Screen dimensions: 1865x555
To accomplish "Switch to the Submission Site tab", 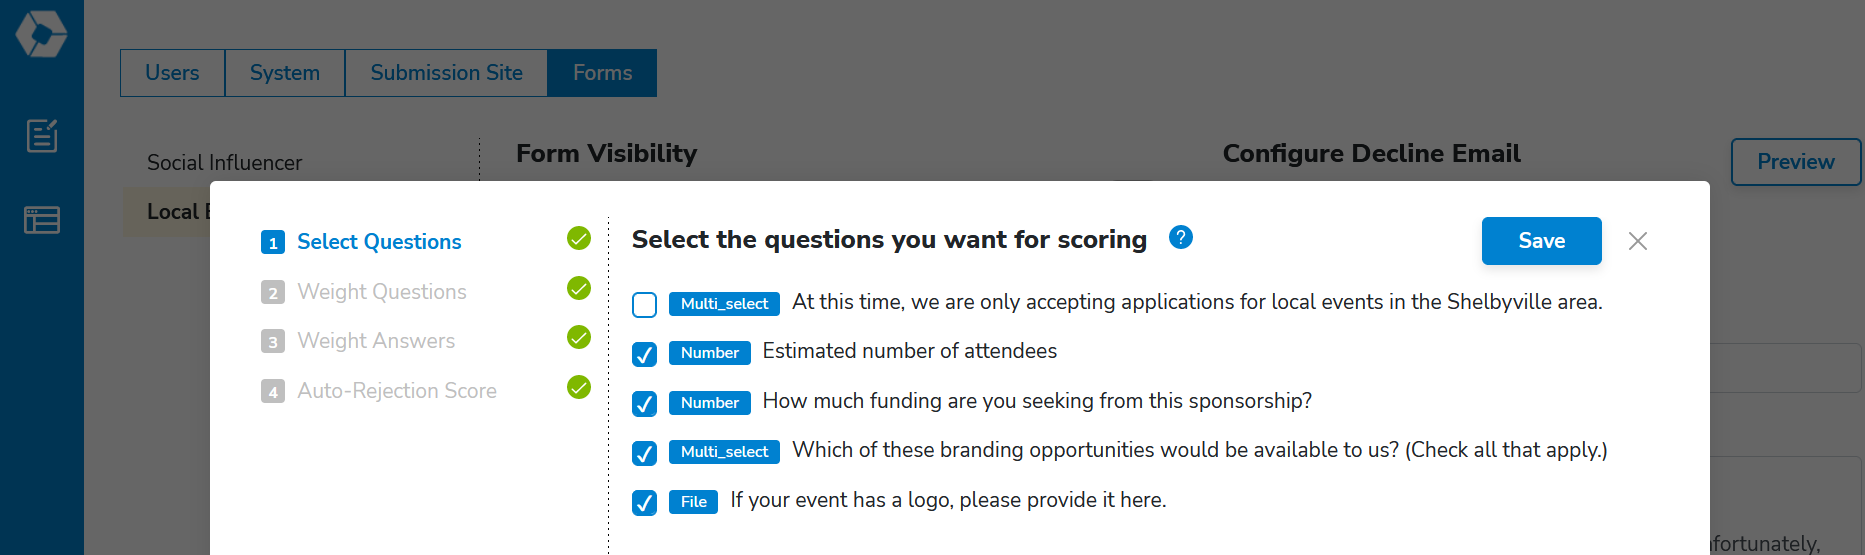I will tap(446, 73).
